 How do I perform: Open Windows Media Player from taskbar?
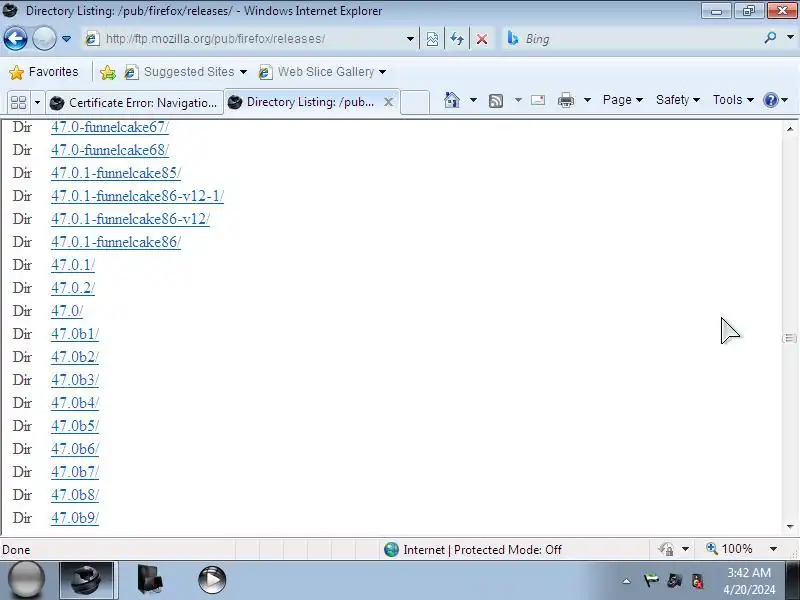click(212, 580)
